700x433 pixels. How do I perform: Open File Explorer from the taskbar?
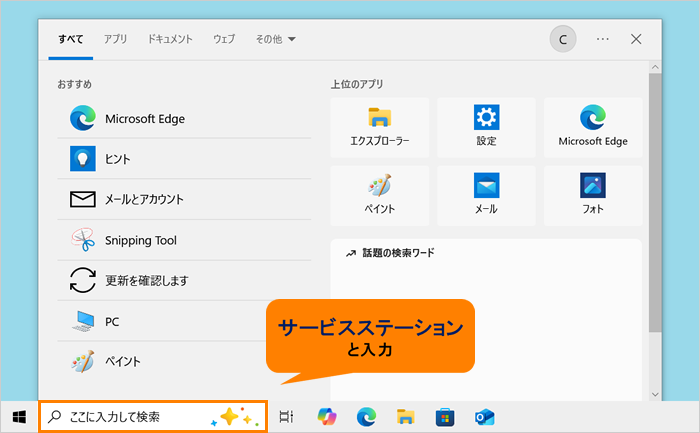pos(406,417)
